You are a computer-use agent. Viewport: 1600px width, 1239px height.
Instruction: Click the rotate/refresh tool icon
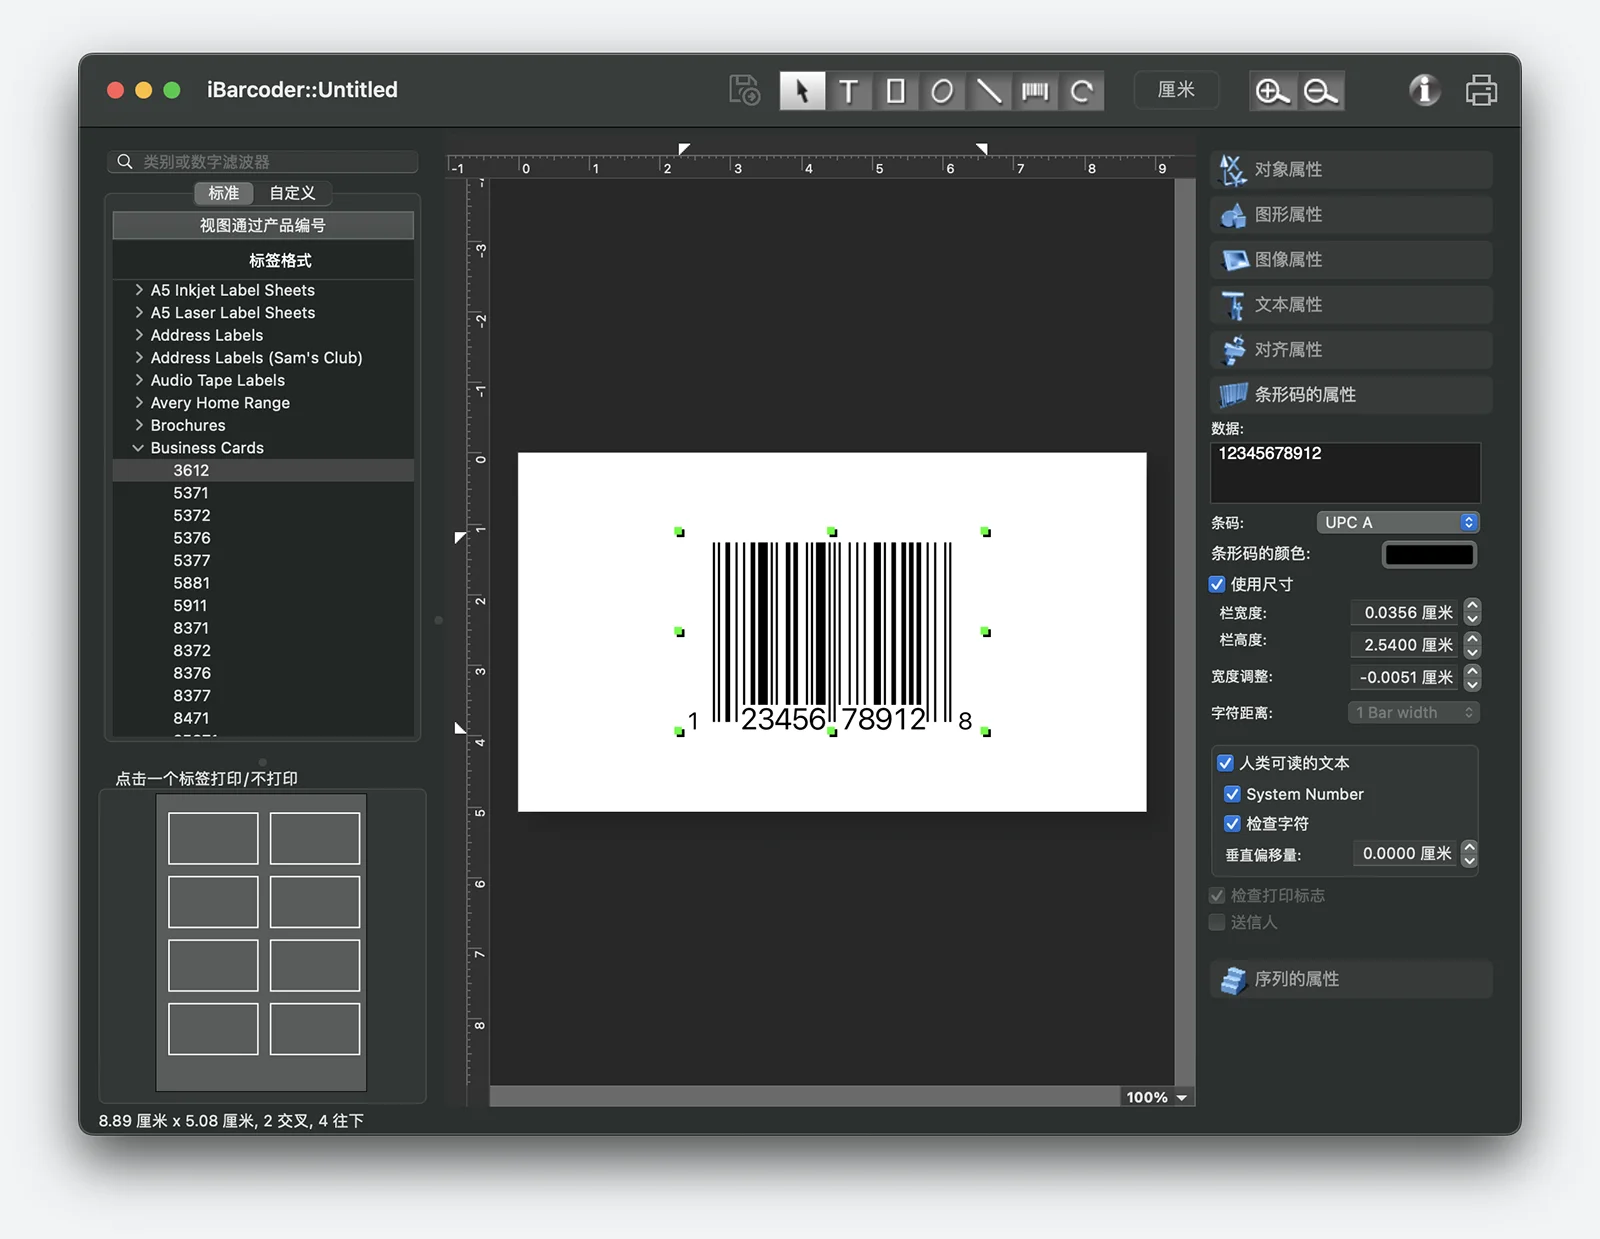tap(1081, 91)
